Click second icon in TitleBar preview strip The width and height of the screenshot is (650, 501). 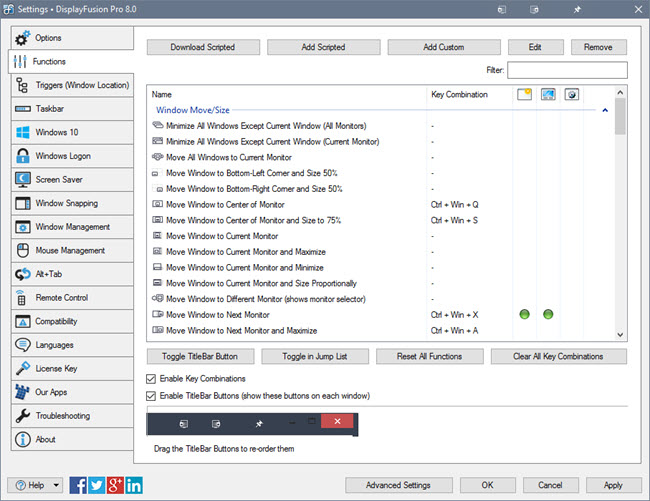click(x=216, y=424)
